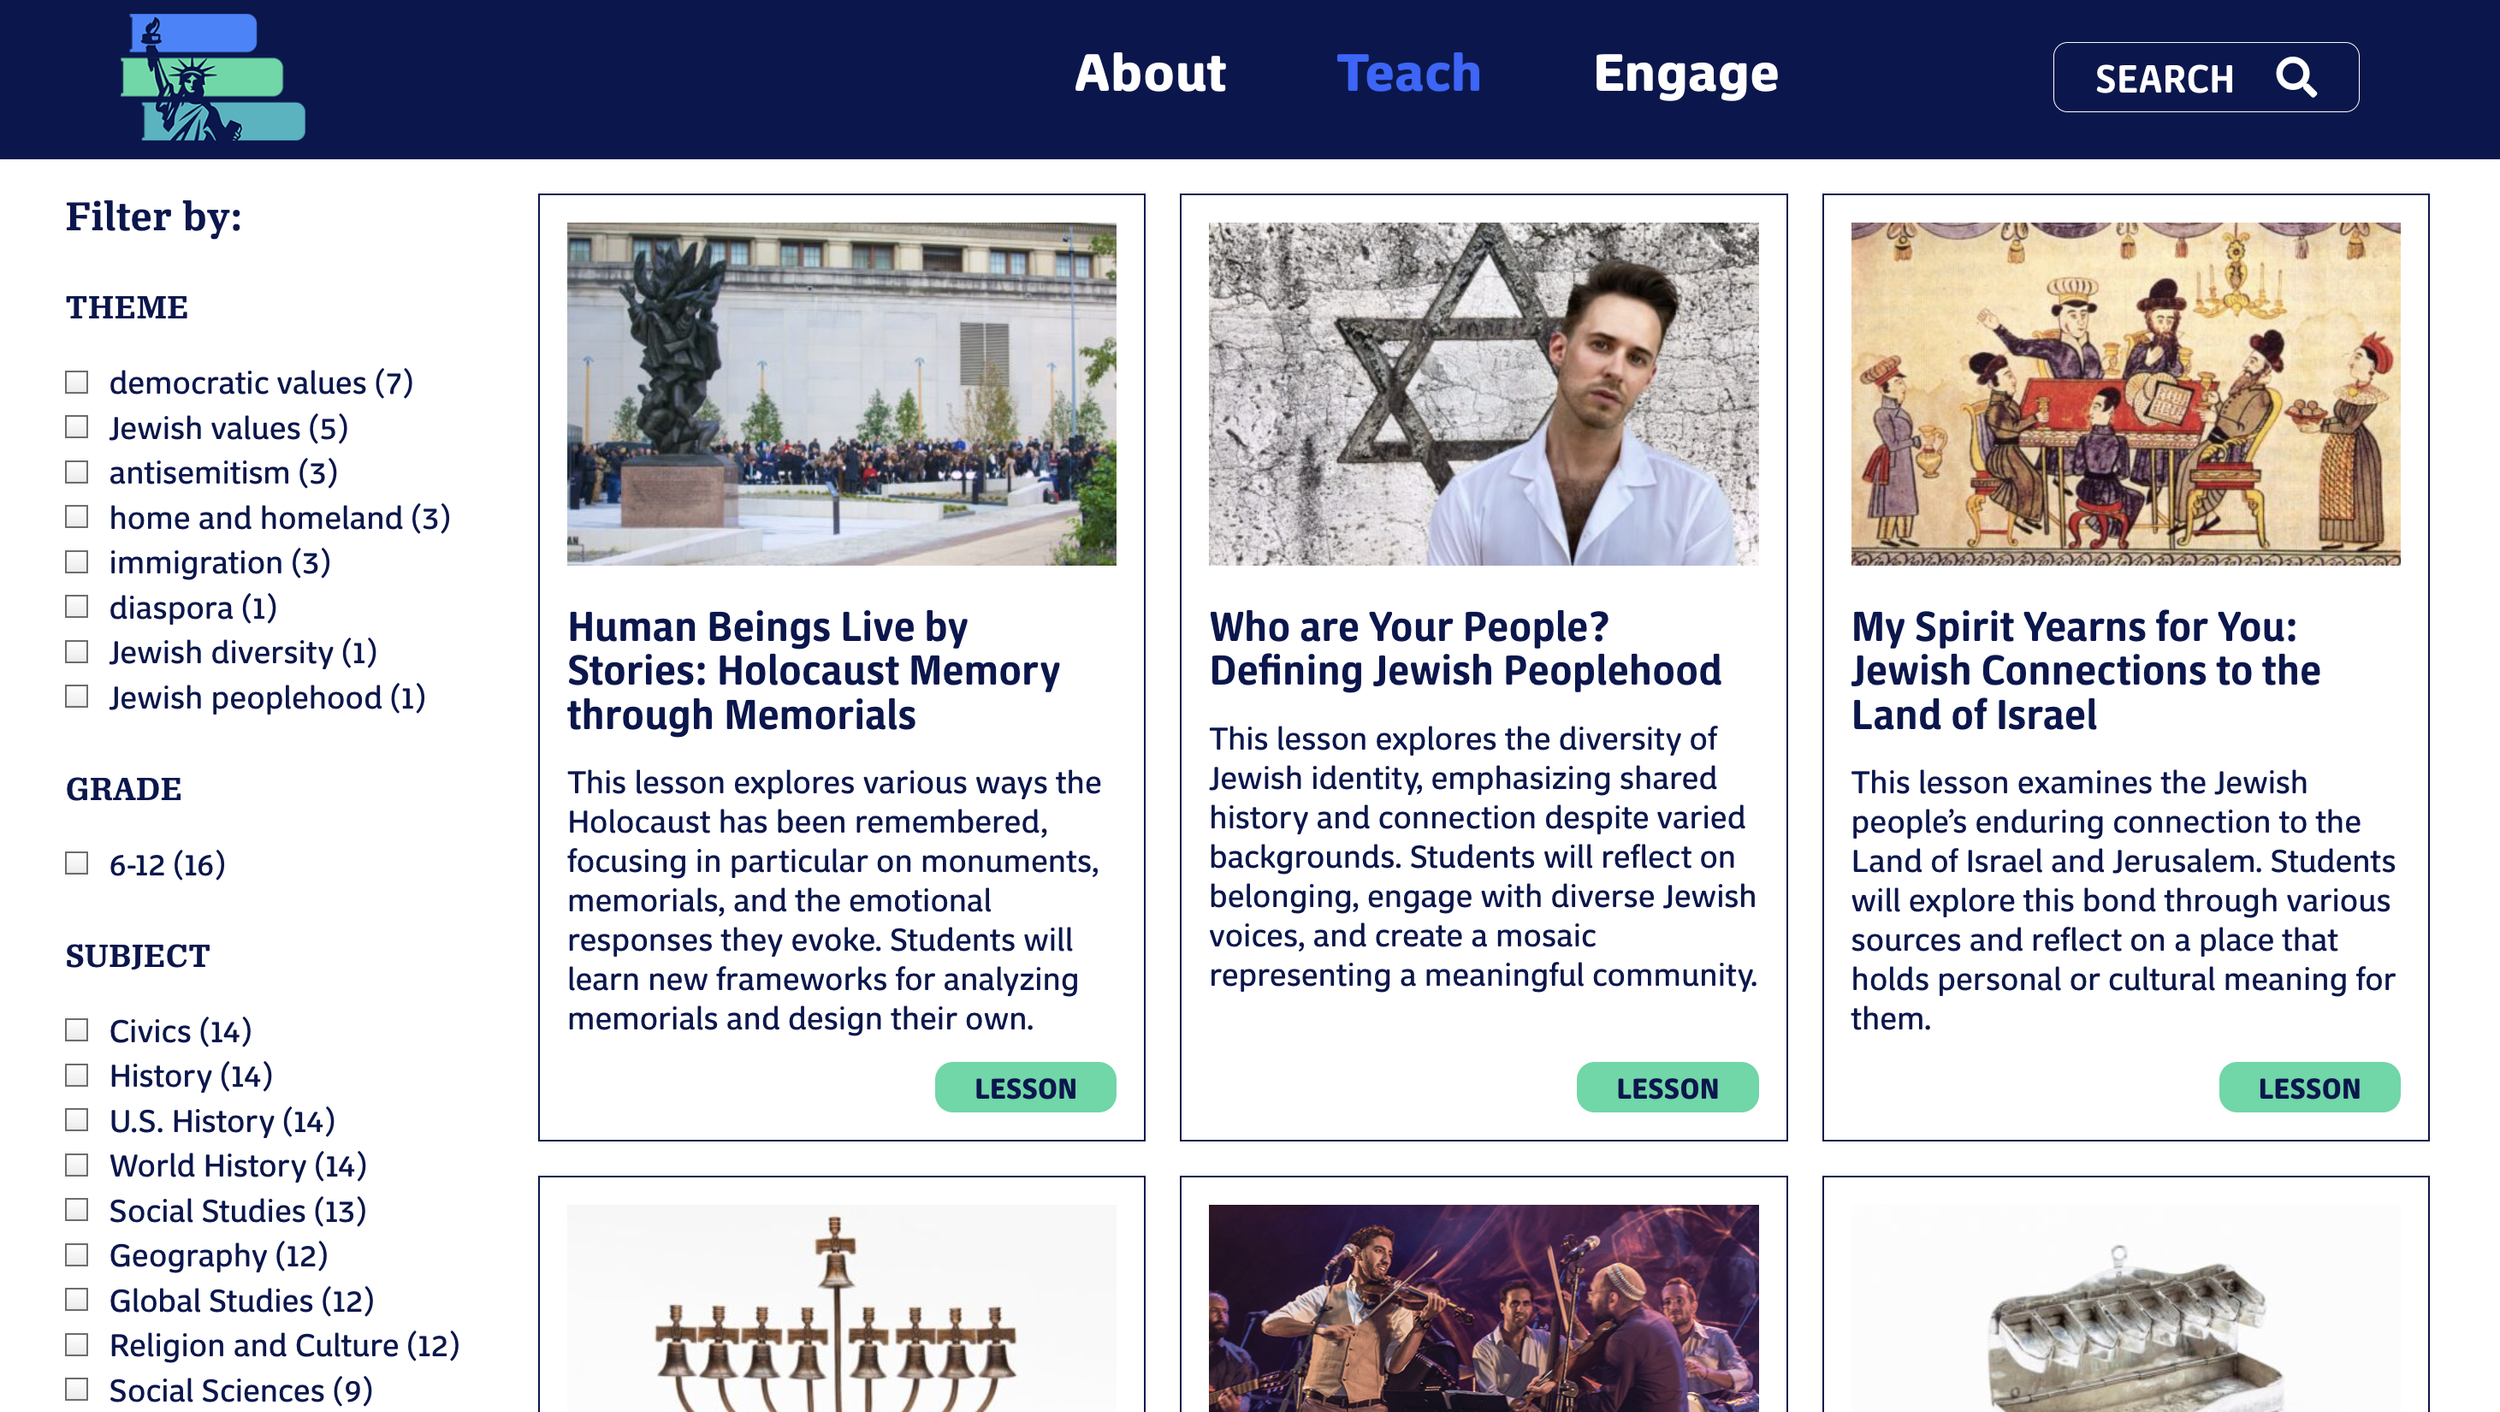Focus the SEARCH input field
The image size is (2500, 1412).
point(2205,77)
